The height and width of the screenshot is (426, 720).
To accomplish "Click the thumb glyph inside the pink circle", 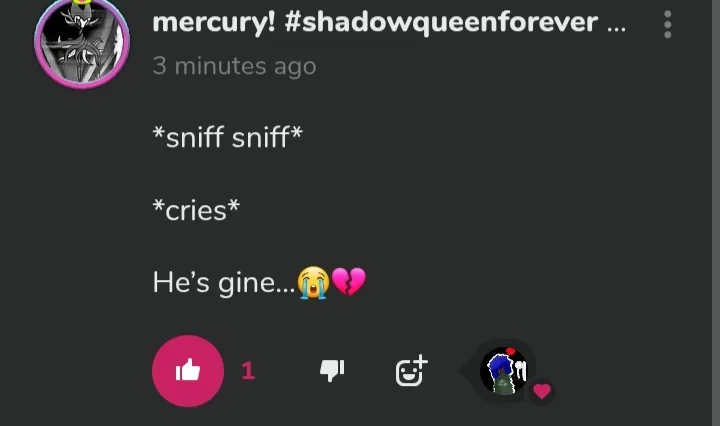I will point(188,370).
